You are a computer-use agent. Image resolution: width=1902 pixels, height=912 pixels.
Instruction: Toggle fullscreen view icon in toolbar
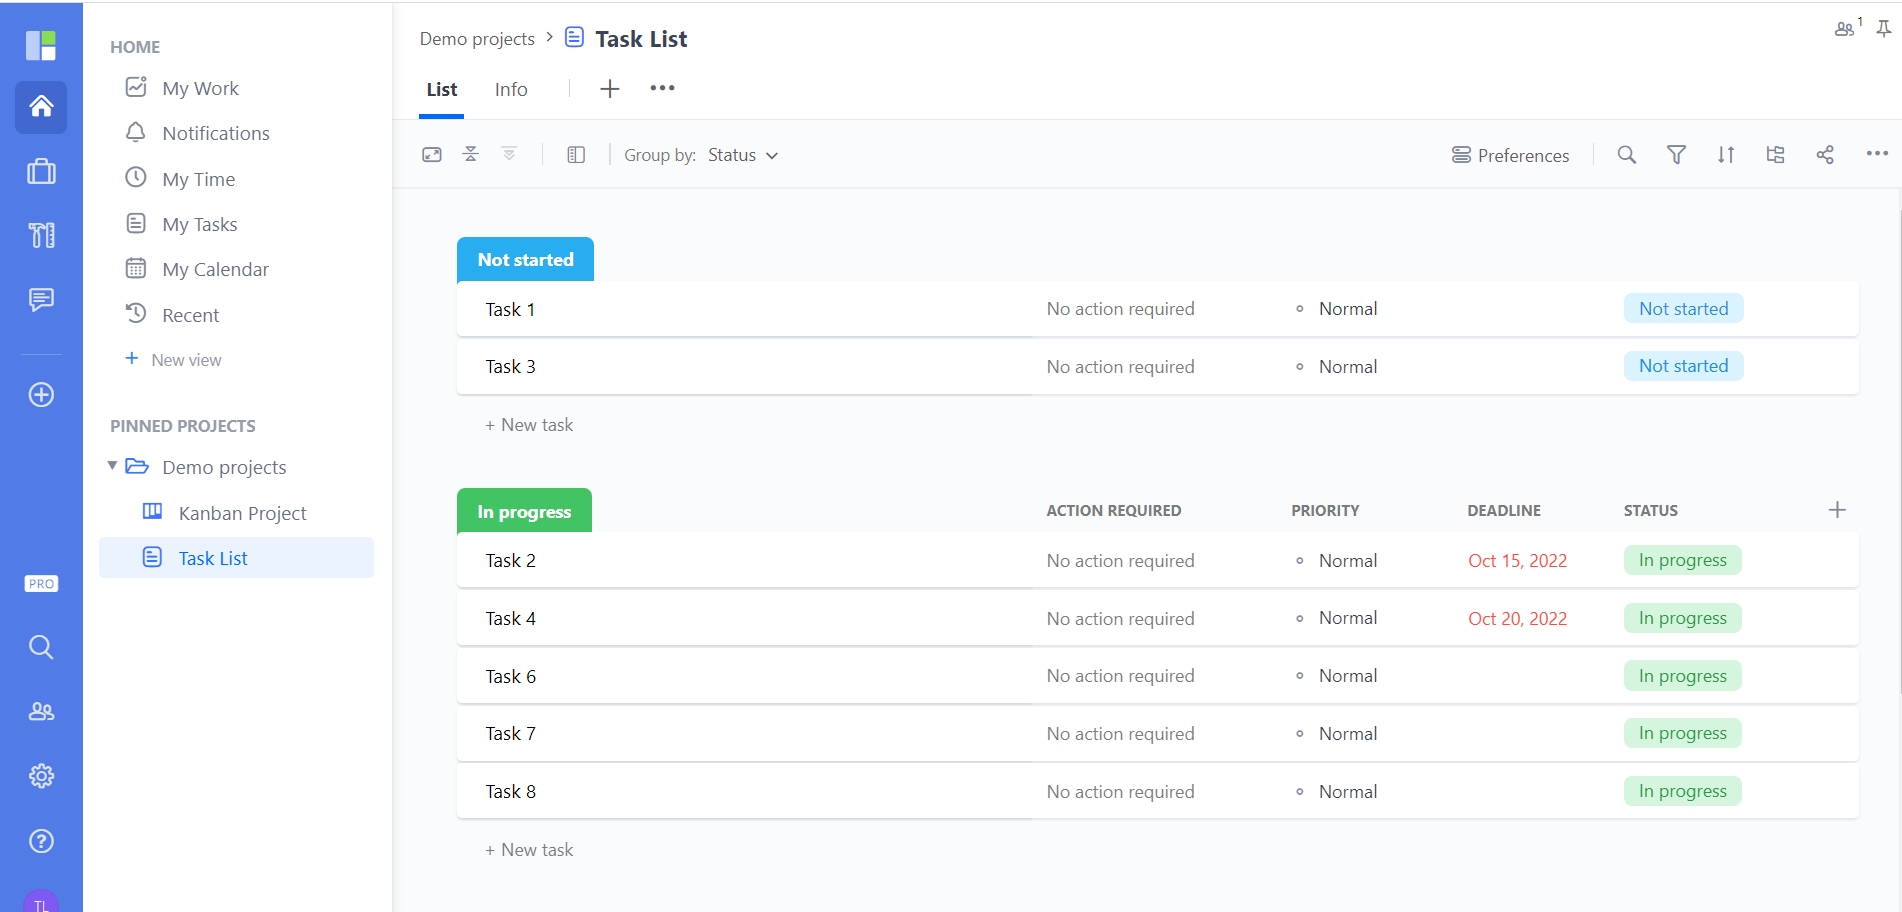click(x=432, y=155)
